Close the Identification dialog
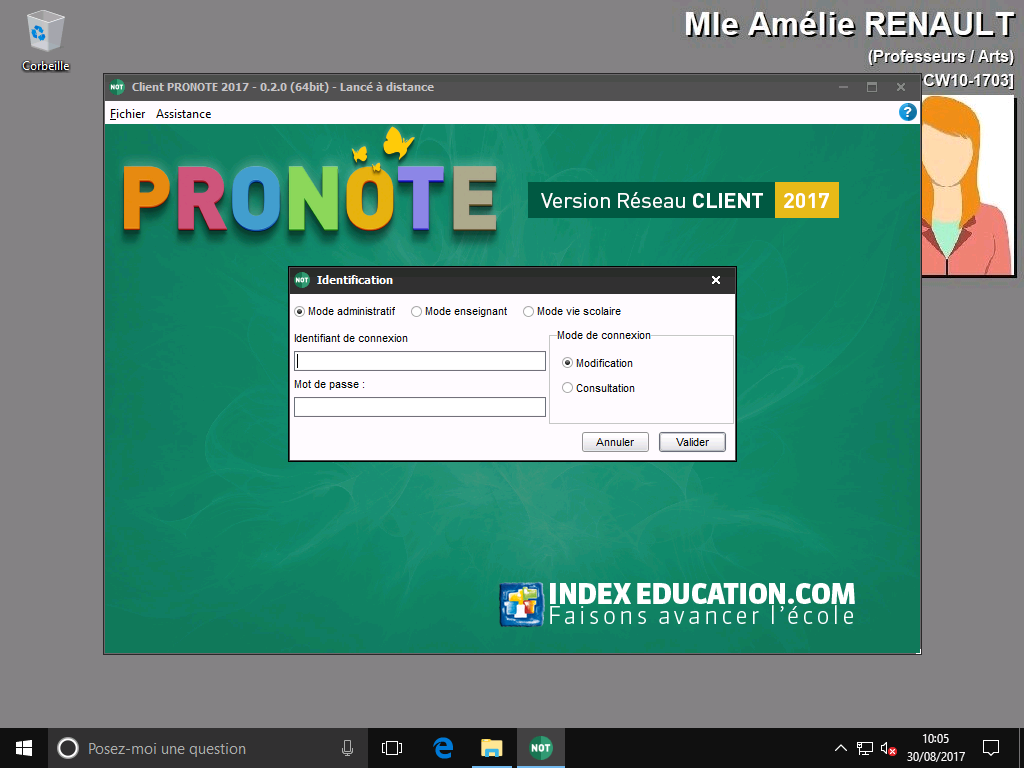 pyautogui.click(x=716, y=280)
